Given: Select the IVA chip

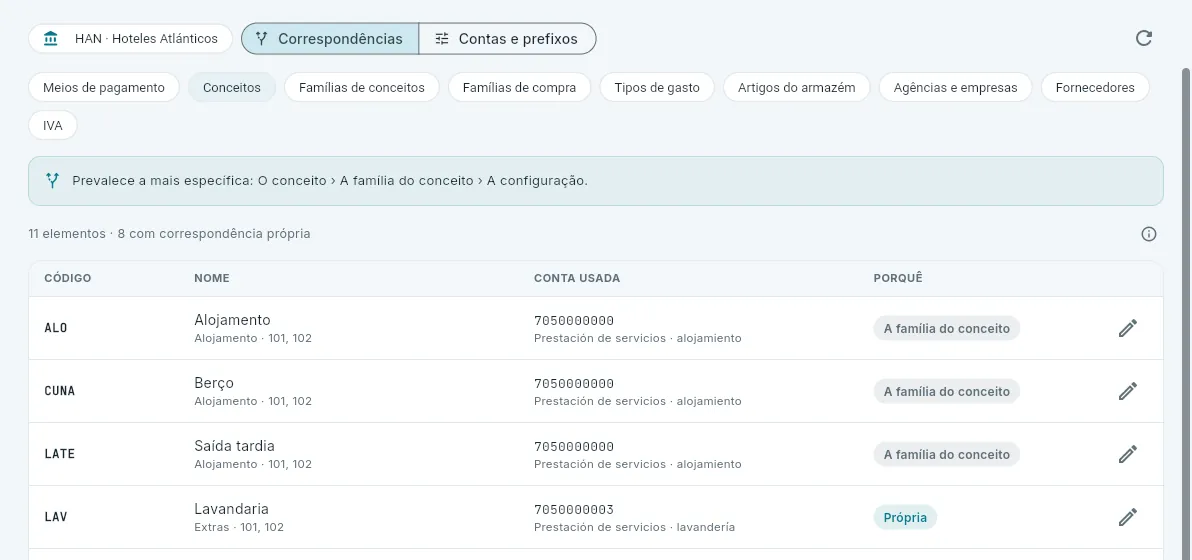Looking at the screenshot, I should (53, 125).
